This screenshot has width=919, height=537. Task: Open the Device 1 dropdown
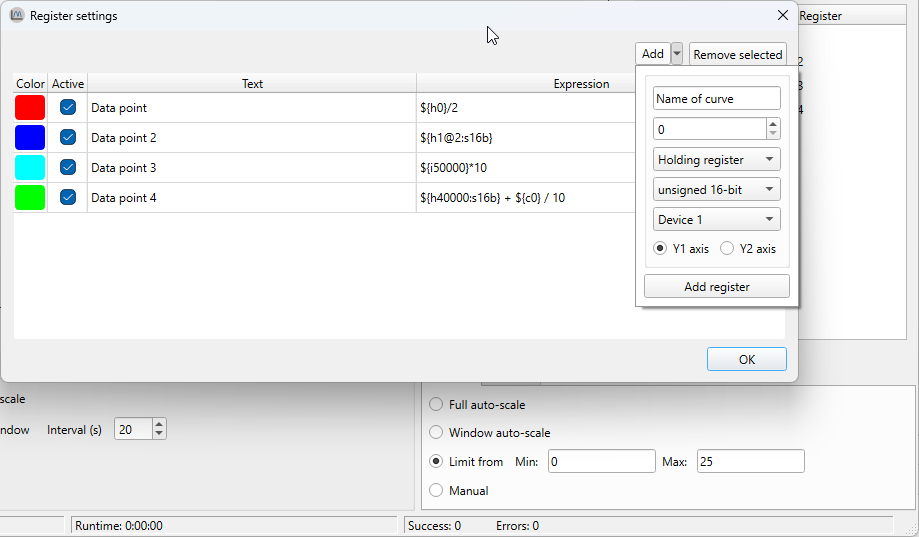(x=717, y=219)
